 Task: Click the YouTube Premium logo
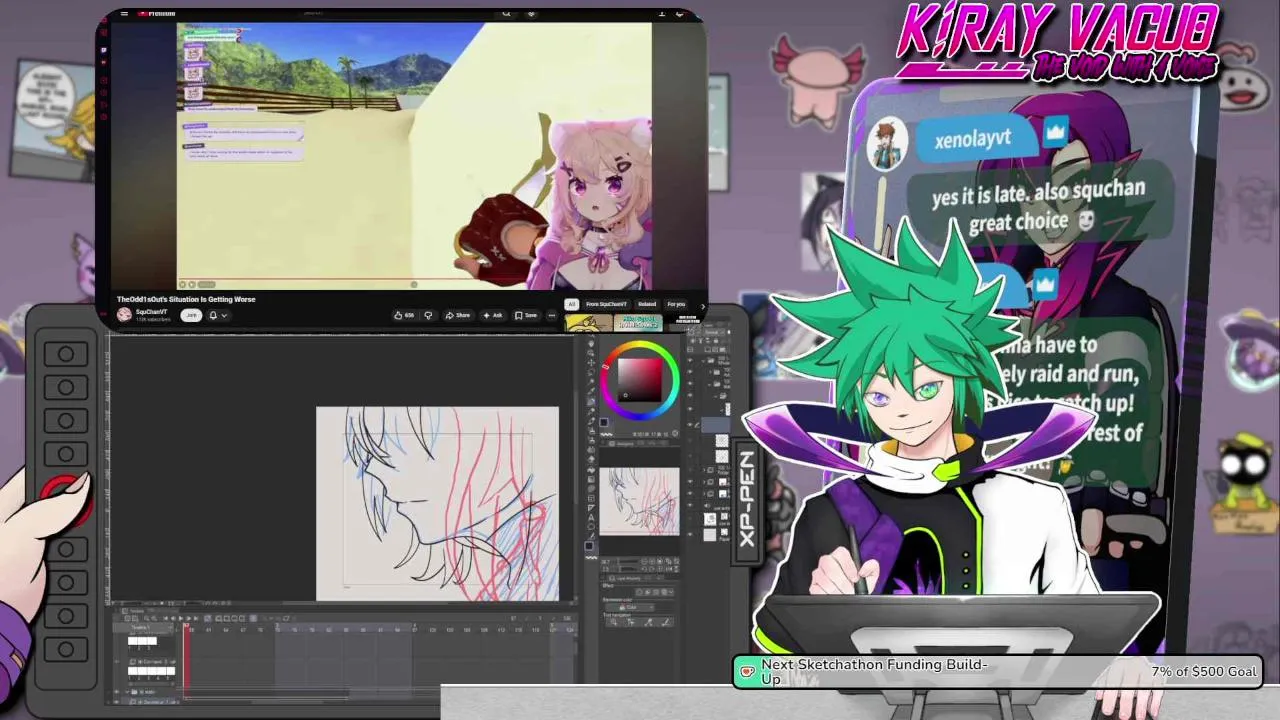pos(156,13)
